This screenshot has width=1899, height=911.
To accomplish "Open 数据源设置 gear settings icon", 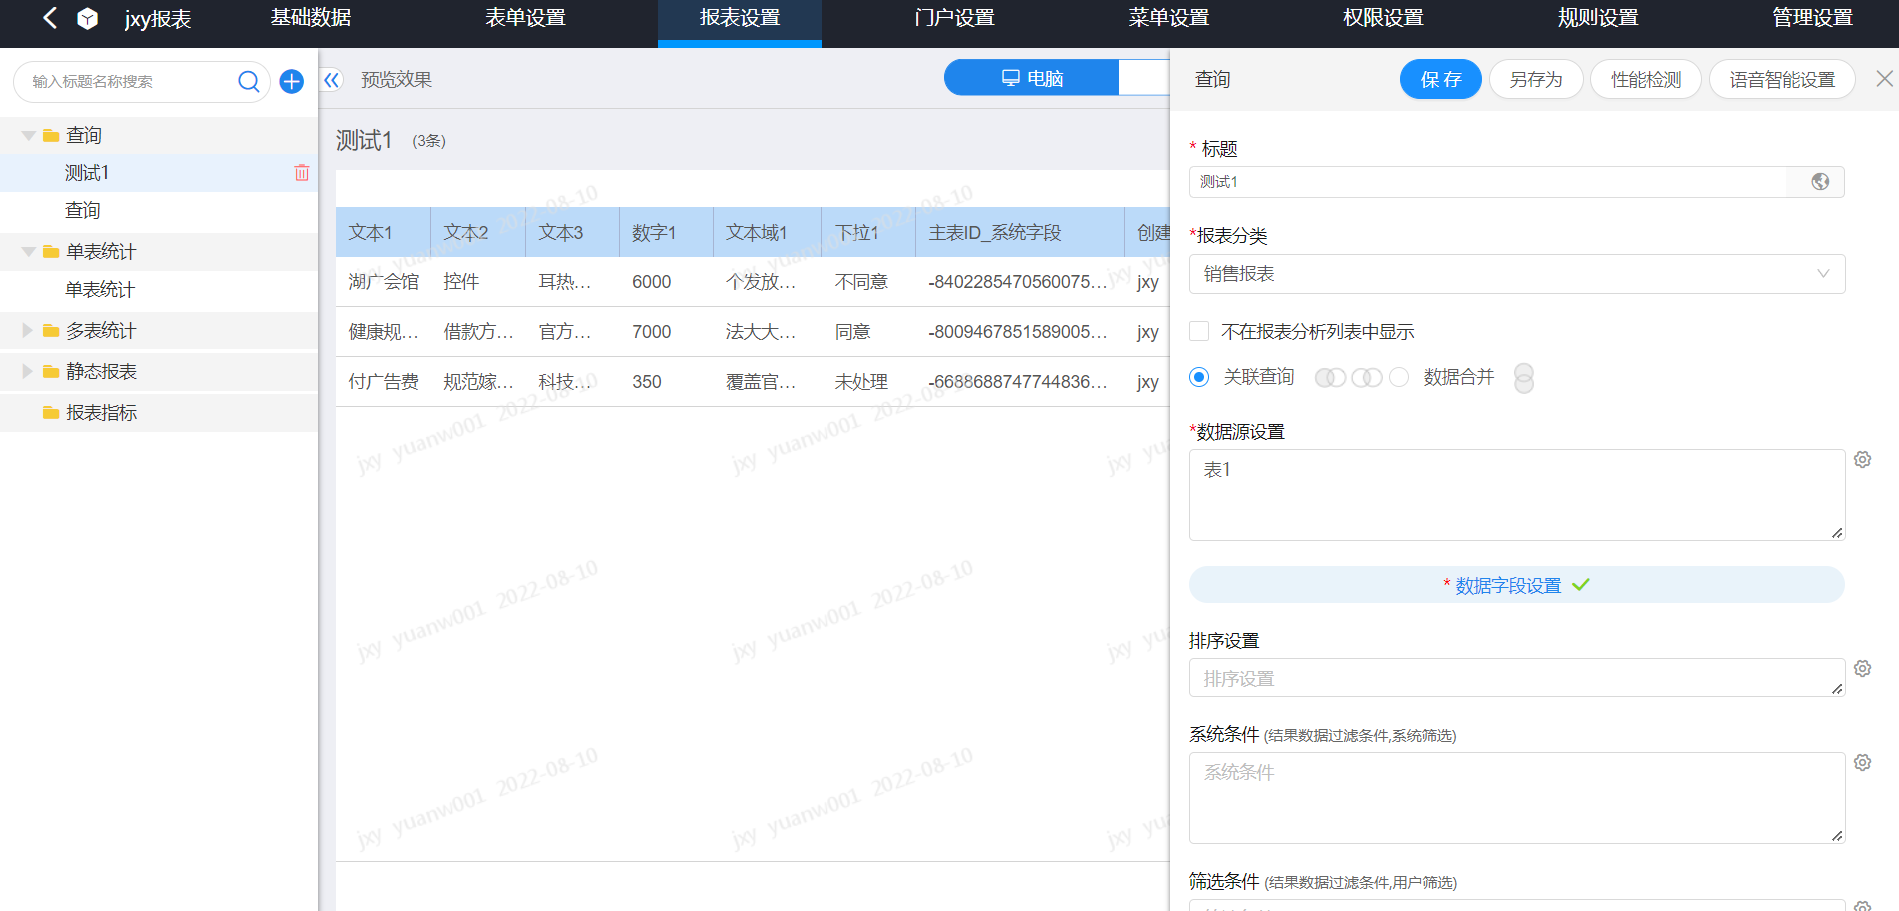I will (1862, 460).
